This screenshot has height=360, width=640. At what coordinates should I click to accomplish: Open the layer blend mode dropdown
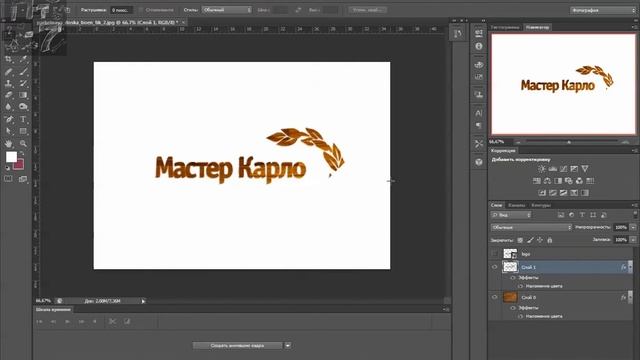coord(531,227)
